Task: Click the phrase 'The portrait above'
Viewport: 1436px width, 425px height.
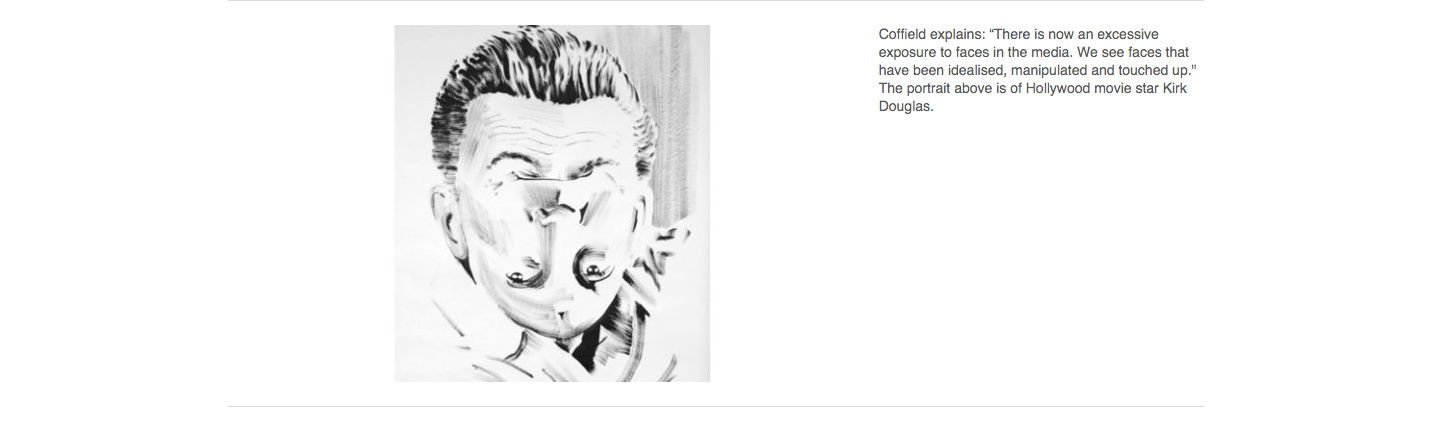Action: coord(937,89)
